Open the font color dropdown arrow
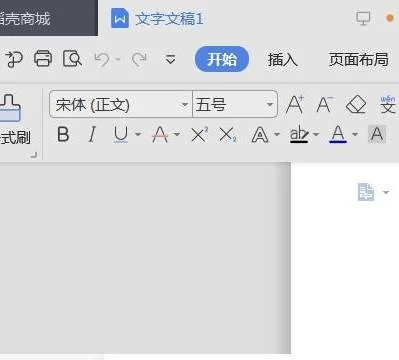Viewport: 399px width, 360px height. (x=355, y=134)
